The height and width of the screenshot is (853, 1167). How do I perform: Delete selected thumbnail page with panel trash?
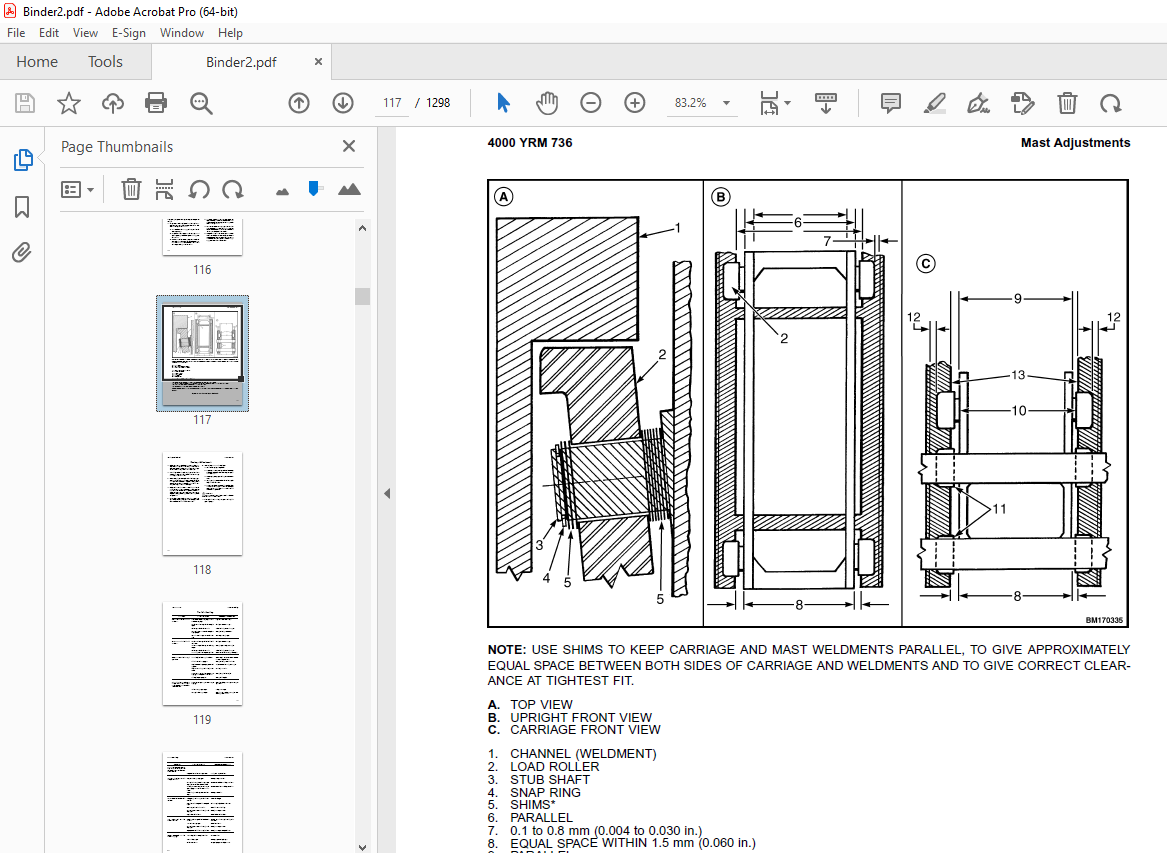[x=131, y=190]
